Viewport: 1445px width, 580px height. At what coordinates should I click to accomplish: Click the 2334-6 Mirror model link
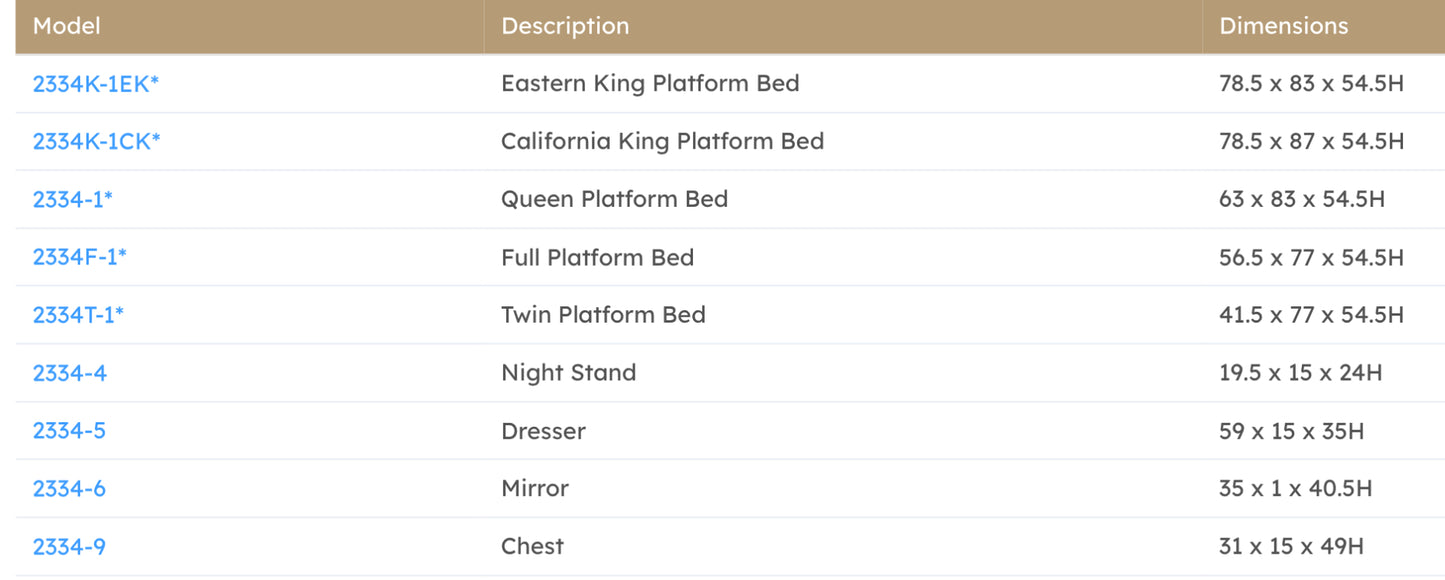pos(69,489)
